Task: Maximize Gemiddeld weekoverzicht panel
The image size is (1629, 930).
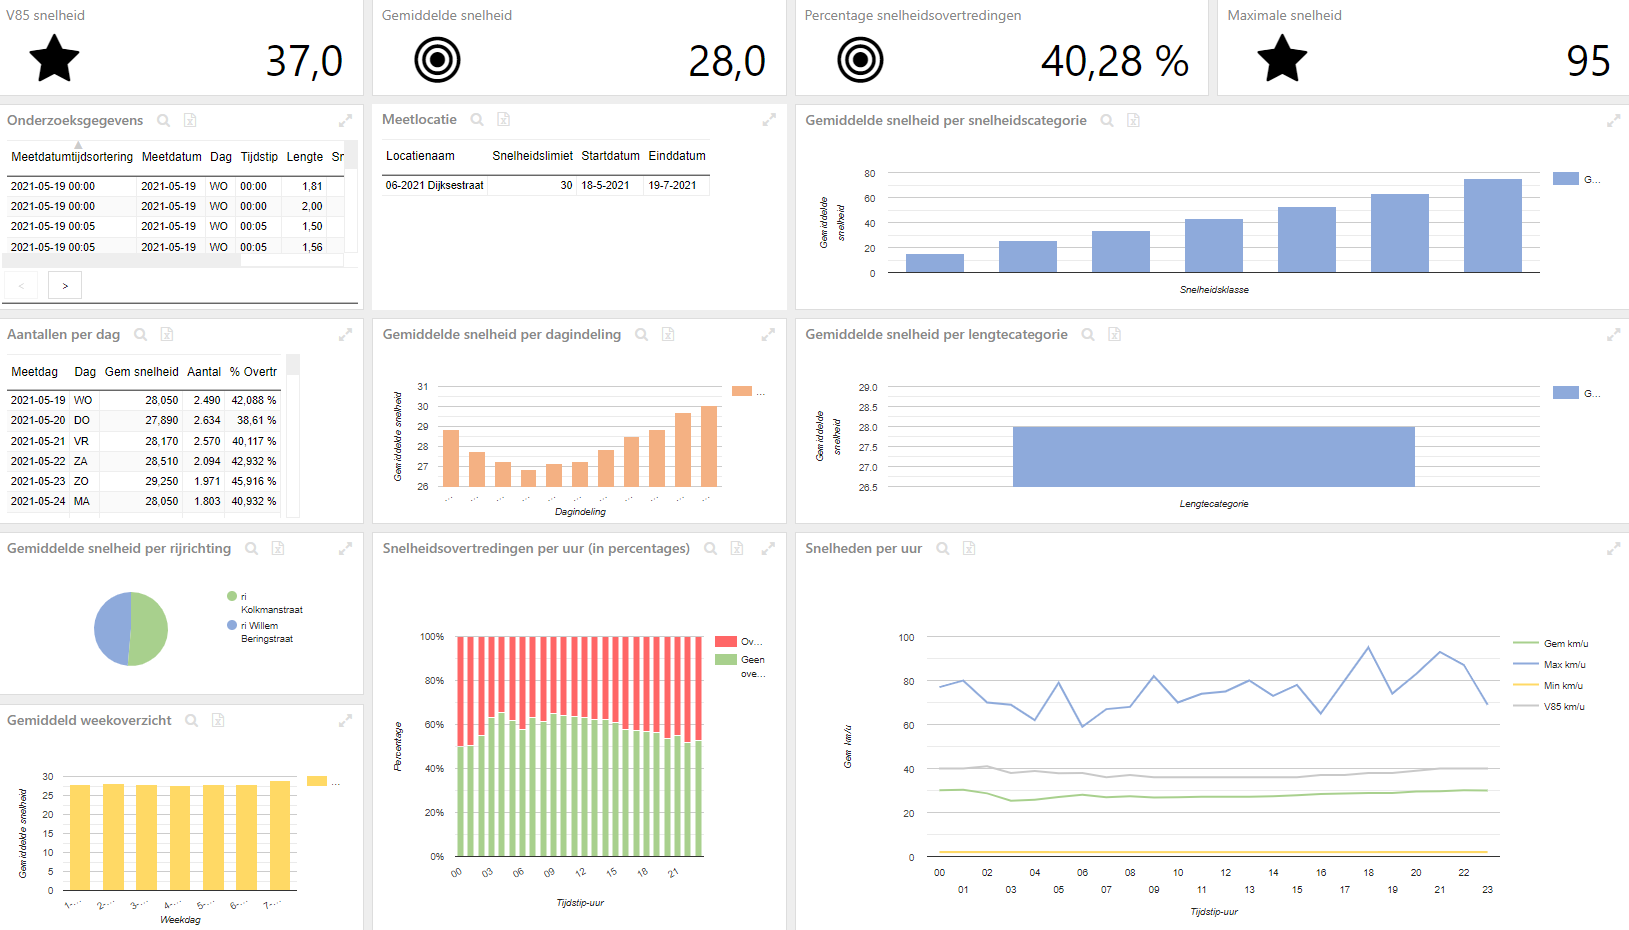Action: (x=345, y=720)
